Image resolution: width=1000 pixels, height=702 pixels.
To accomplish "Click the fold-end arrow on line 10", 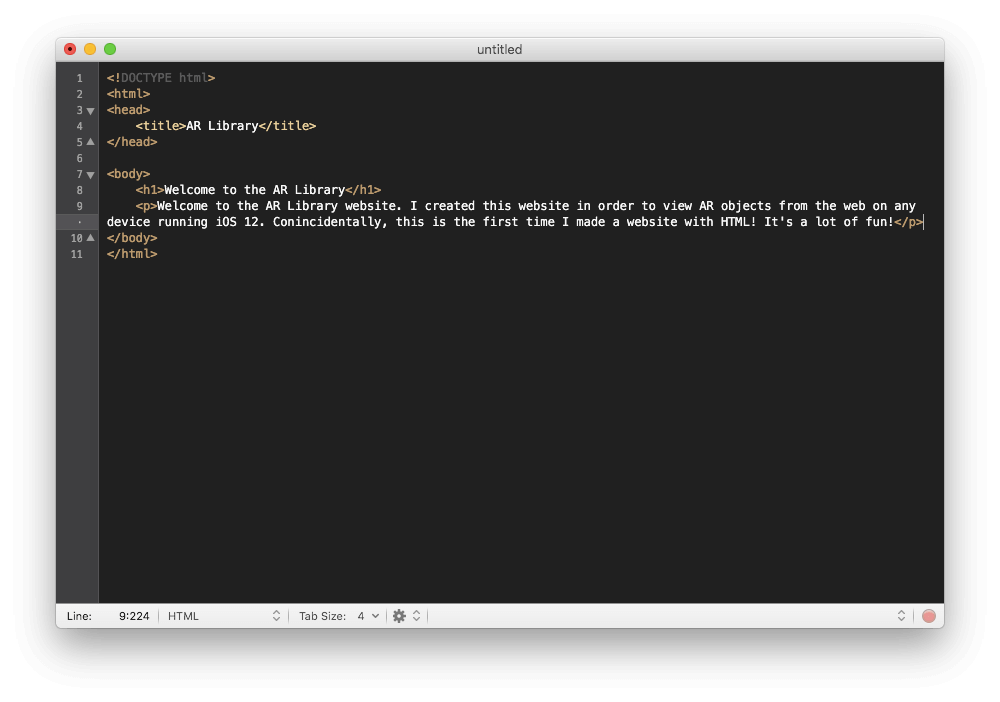I will click(x=90, y=238).
